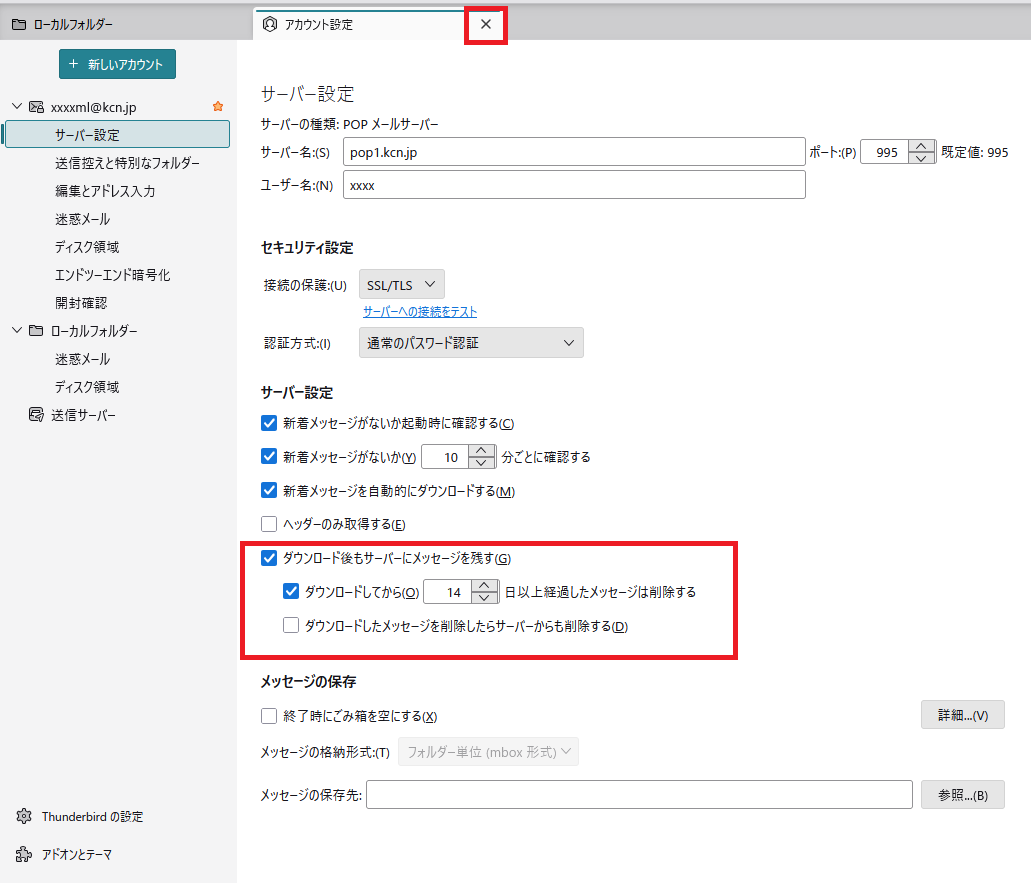Click the Thunderbird settings gear icon
The height and width of the screenshot is (883, 1031).
click(x=24, y=817)
